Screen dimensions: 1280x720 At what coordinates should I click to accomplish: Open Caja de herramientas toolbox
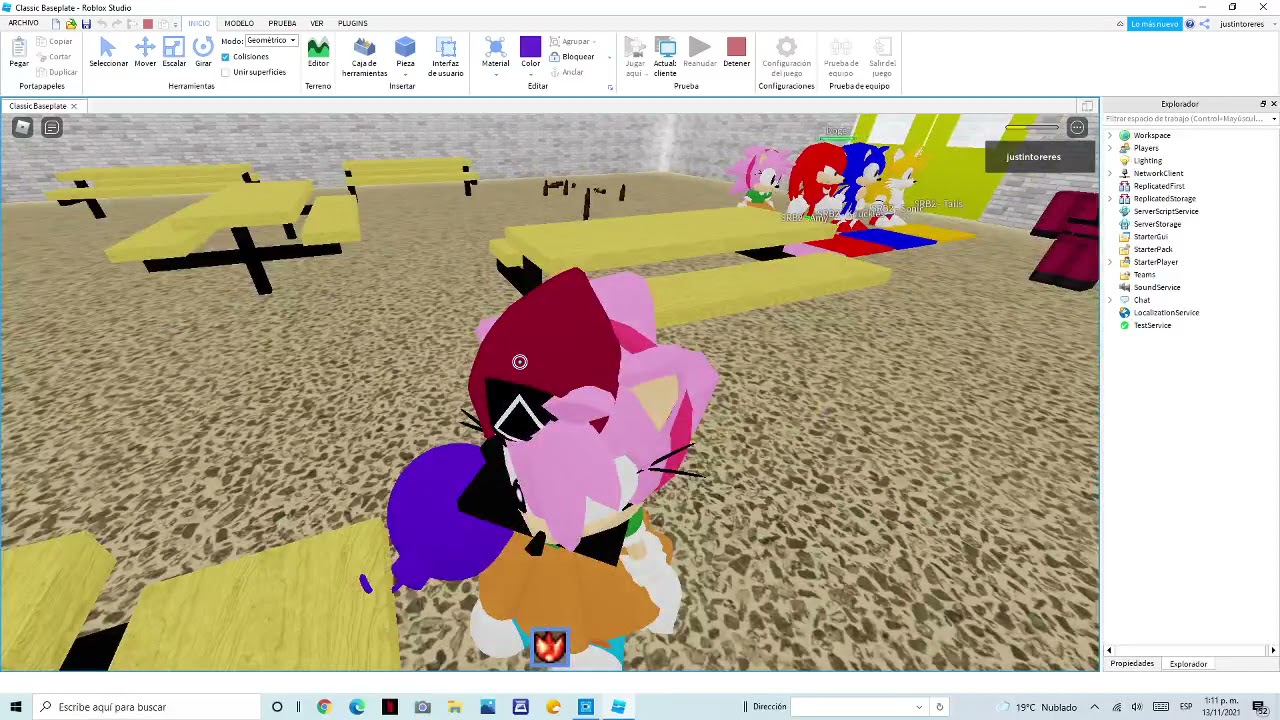click(x=364, y=55)
